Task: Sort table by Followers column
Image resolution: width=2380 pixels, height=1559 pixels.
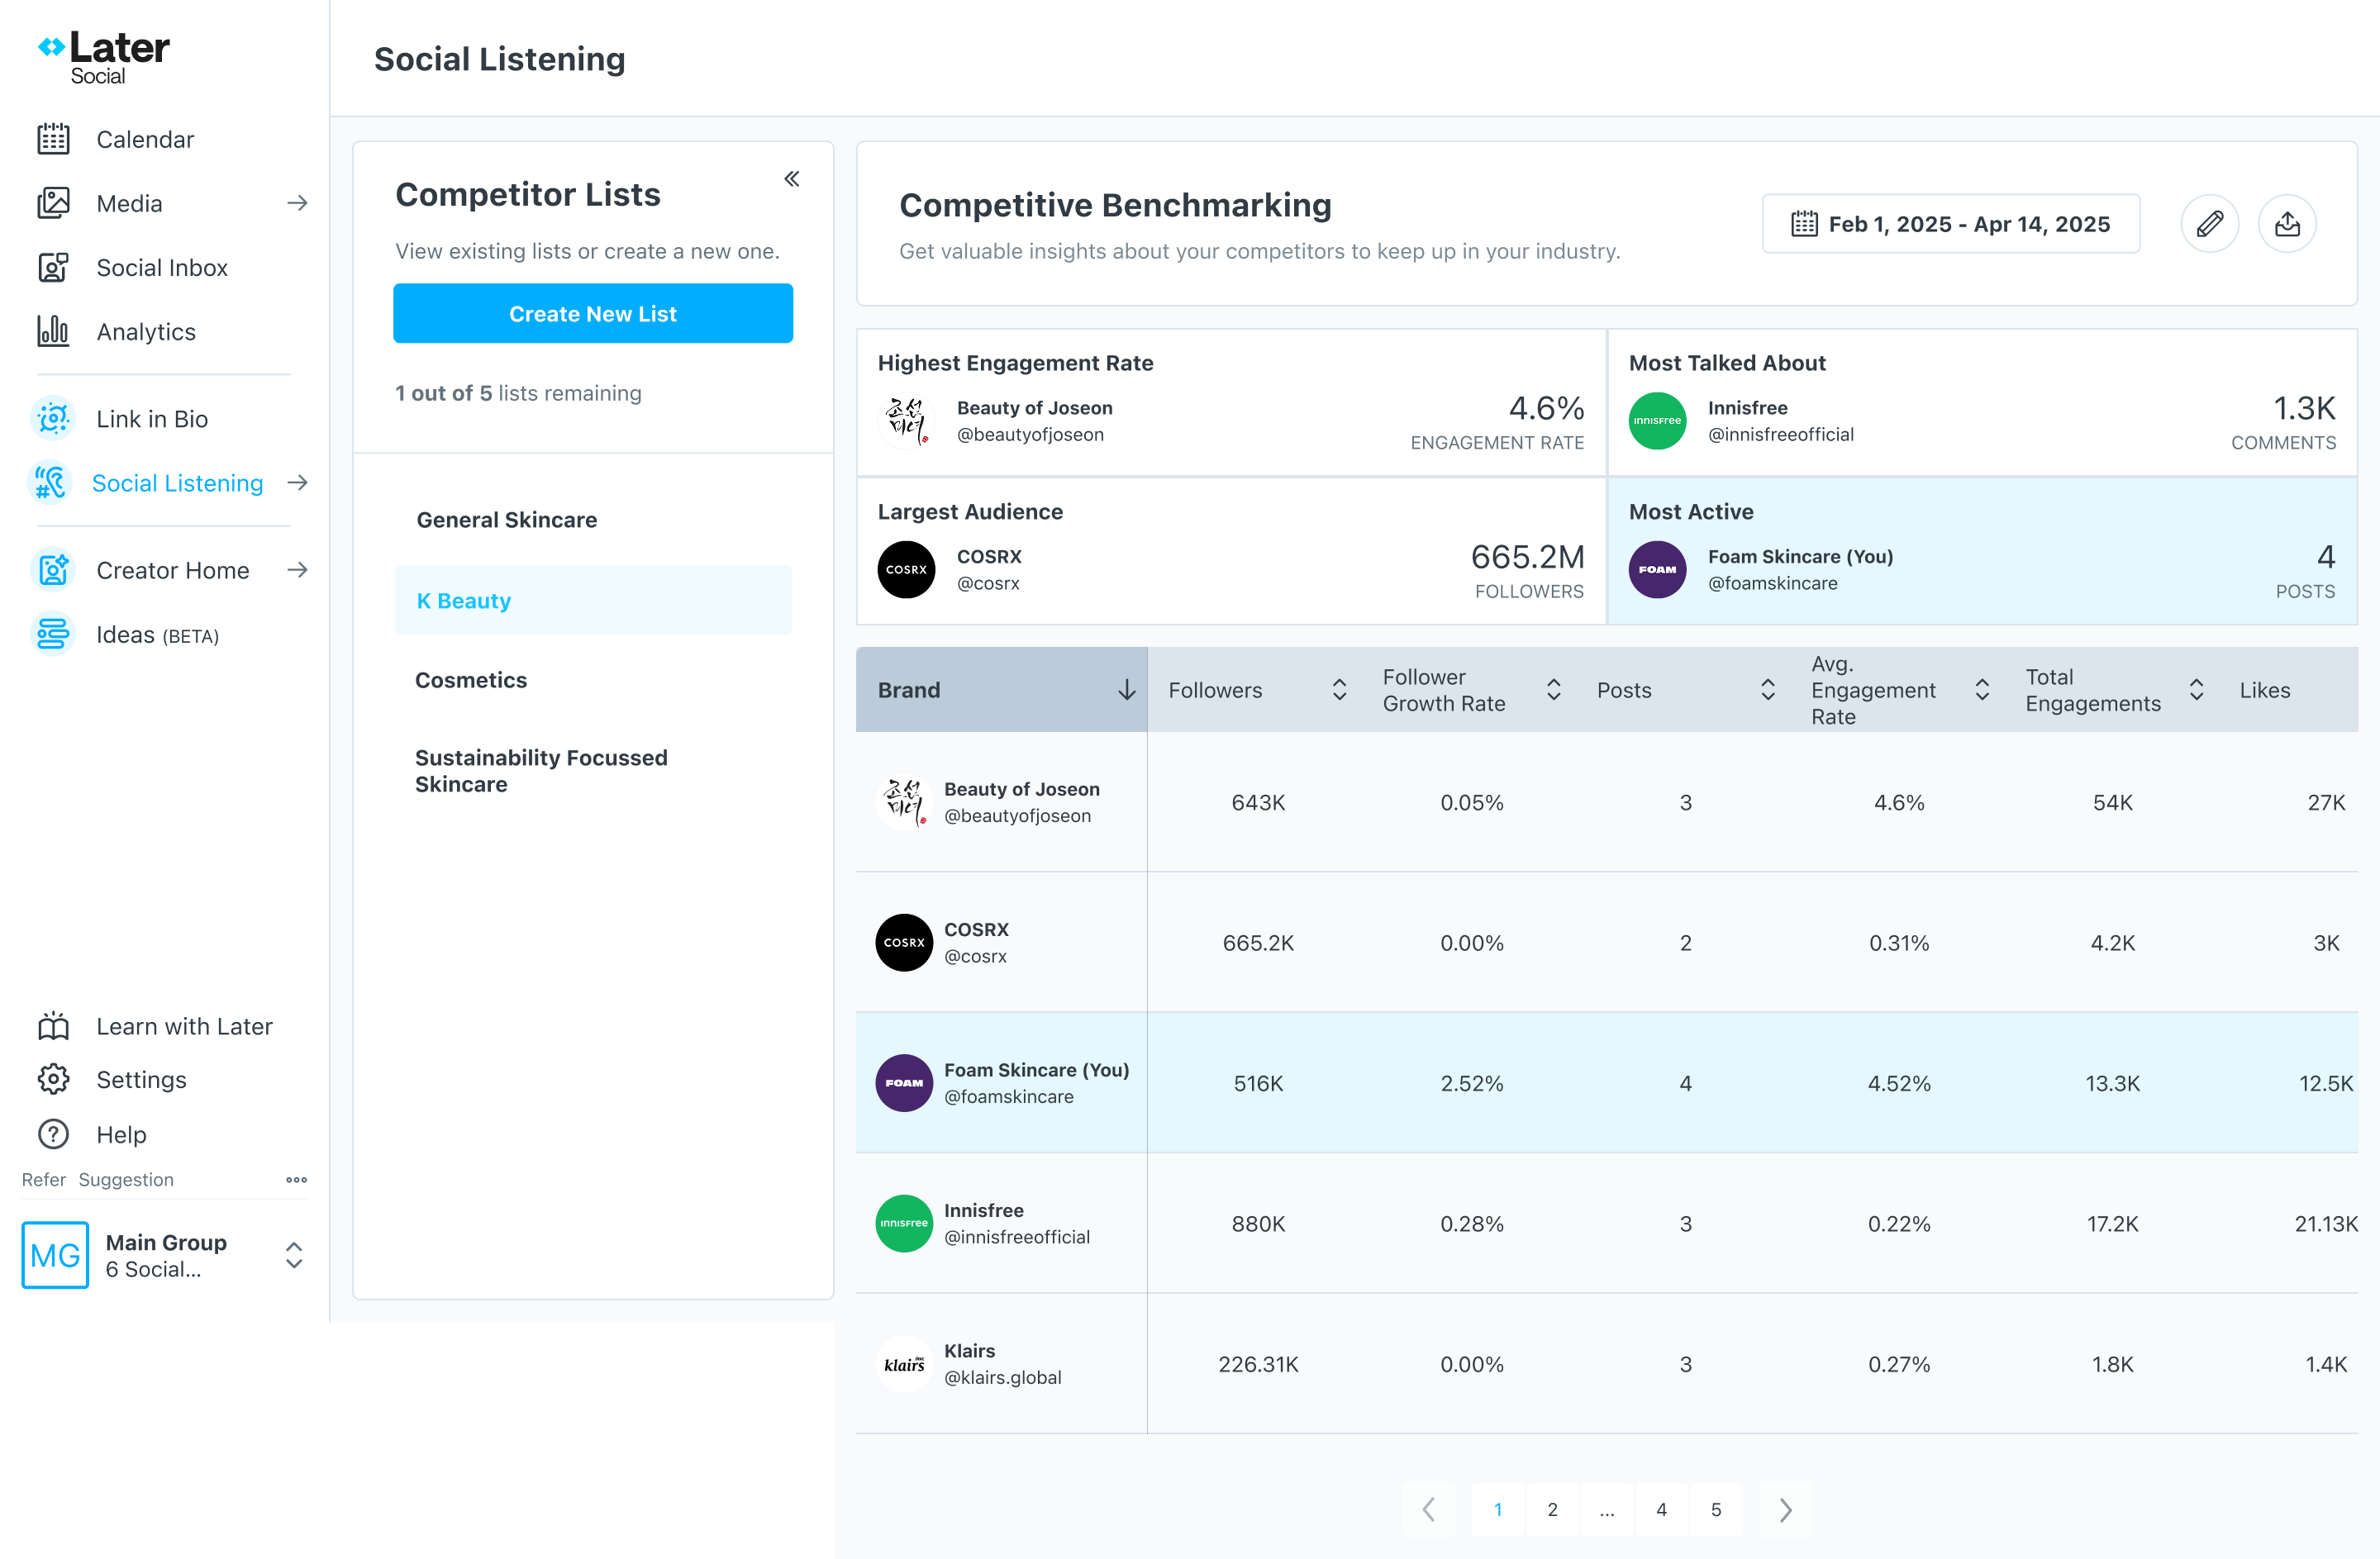Action: (1339, 690)
